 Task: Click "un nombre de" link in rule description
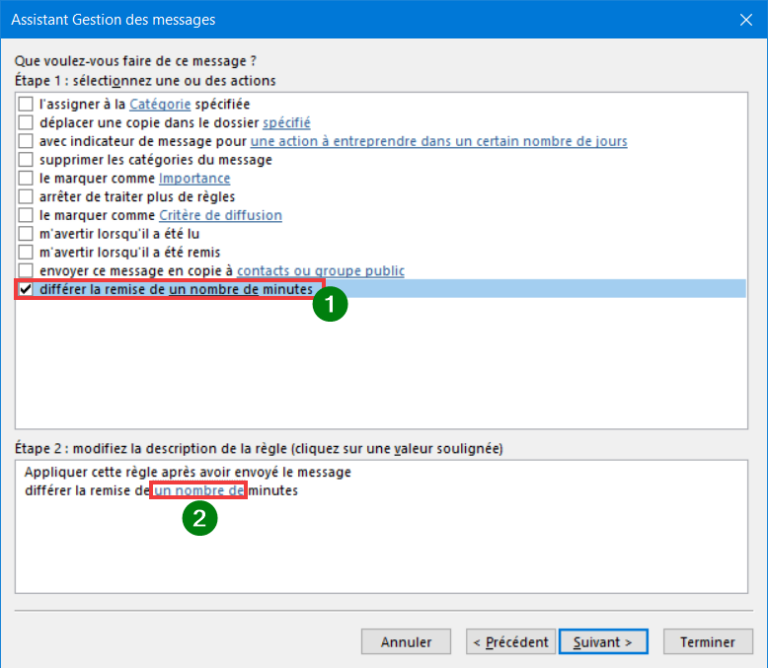coord(199,491)
